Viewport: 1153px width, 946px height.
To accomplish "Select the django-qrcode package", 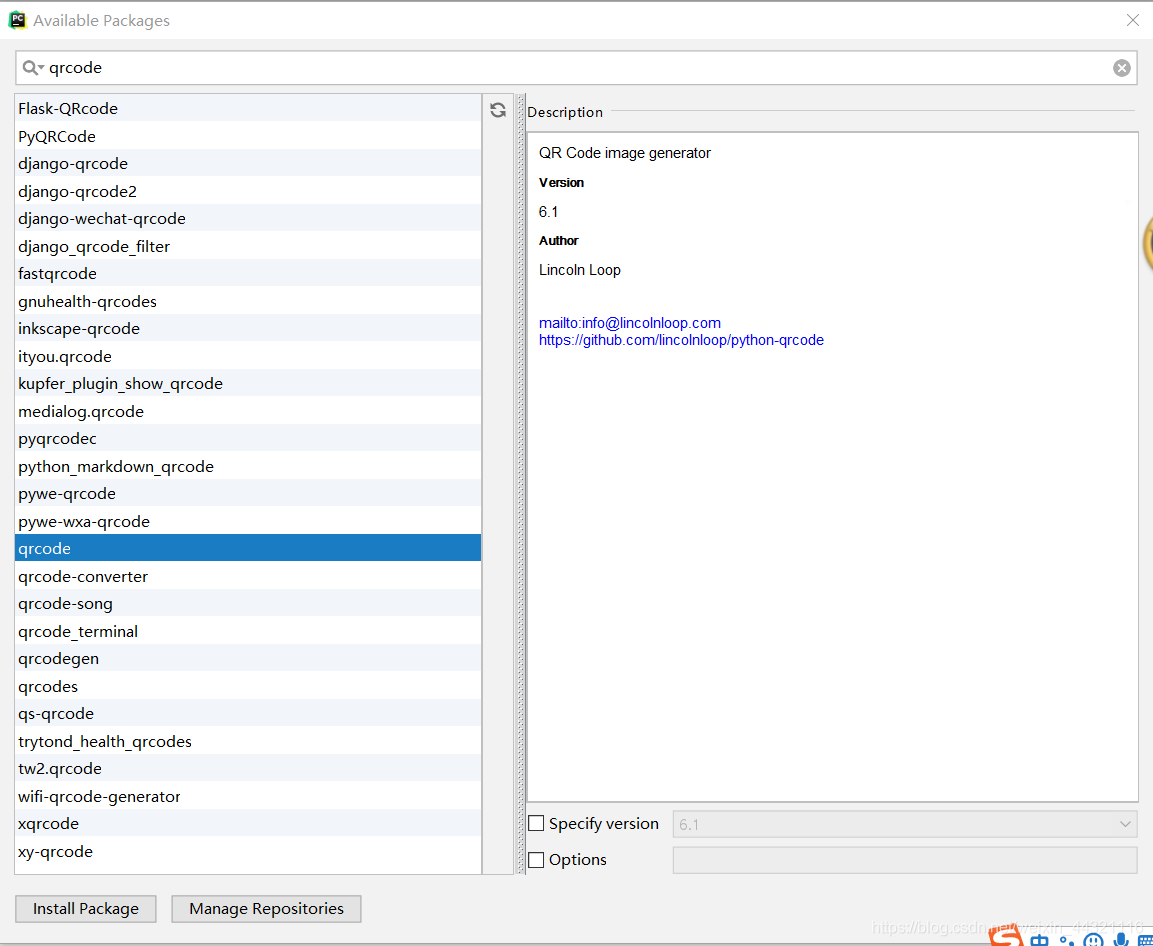I will 248,163.
